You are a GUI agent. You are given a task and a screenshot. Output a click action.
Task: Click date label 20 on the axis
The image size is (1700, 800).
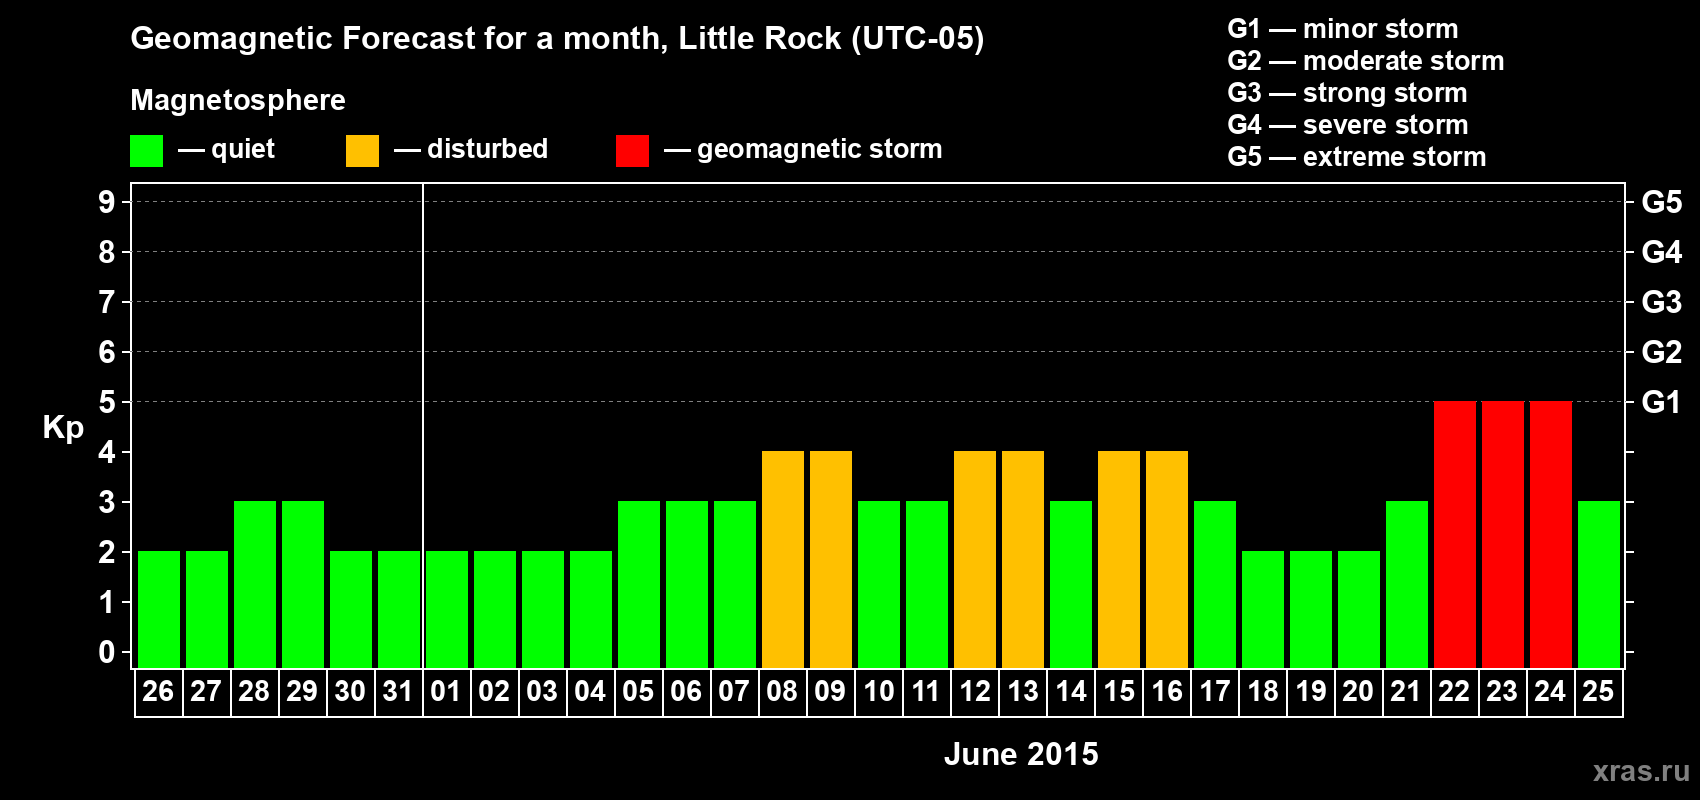click(x=1358, y=692)
